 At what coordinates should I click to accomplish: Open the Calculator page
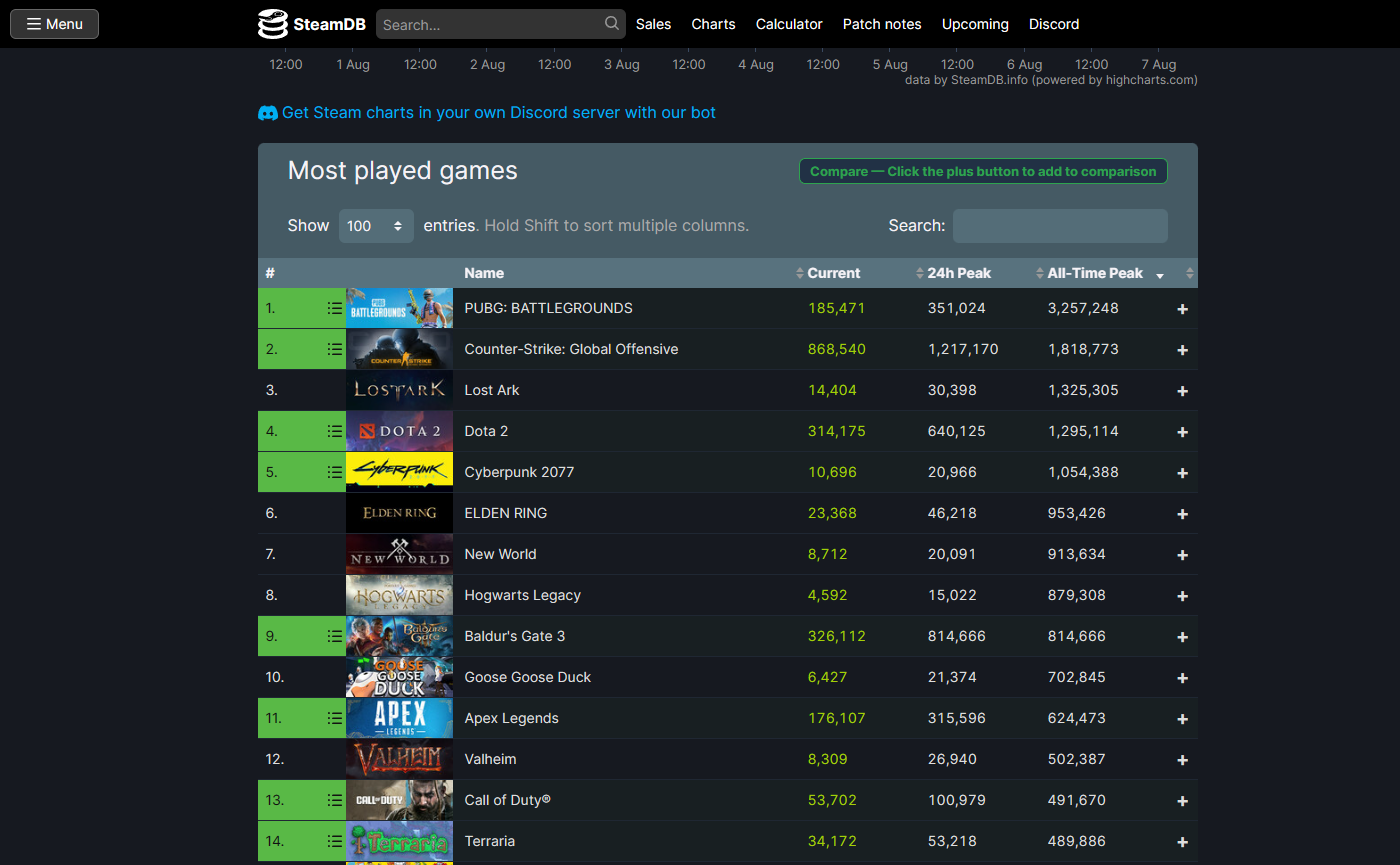(x=789, y=24)
